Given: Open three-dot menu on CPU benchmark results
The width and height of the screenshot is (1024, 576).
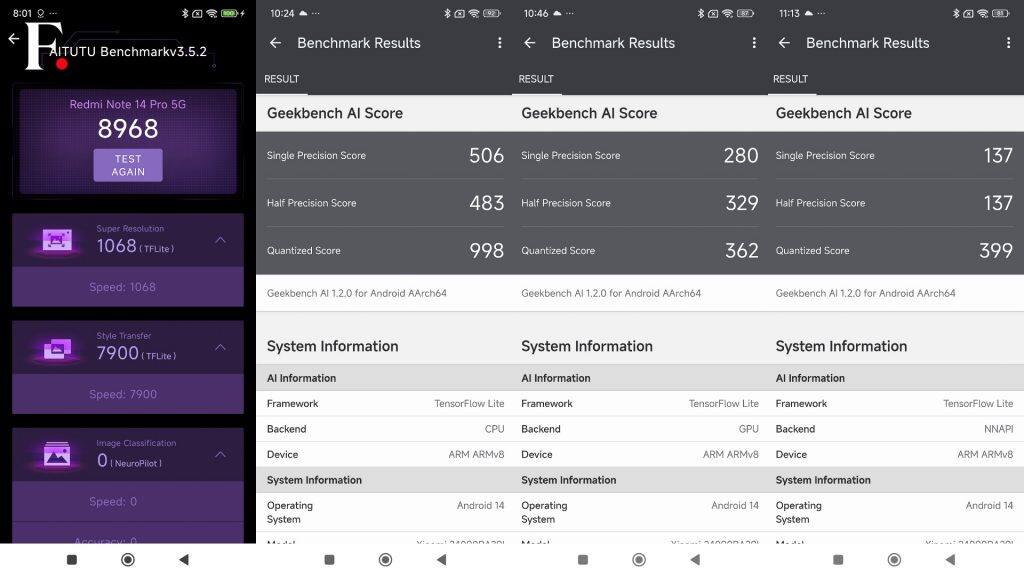Looking at the screenshot, I should click(x=500, y=42).
